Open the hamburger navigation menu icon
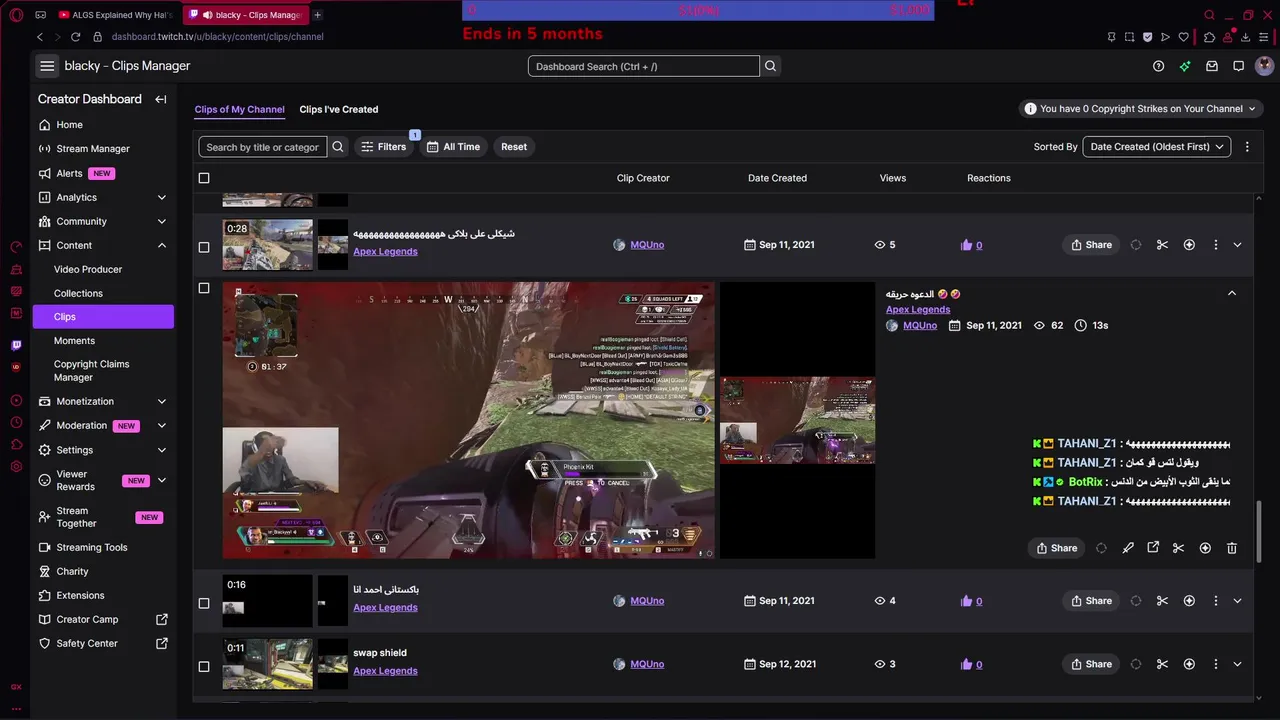The height and width of the screenshot is (720, 1280). [47, 66]
